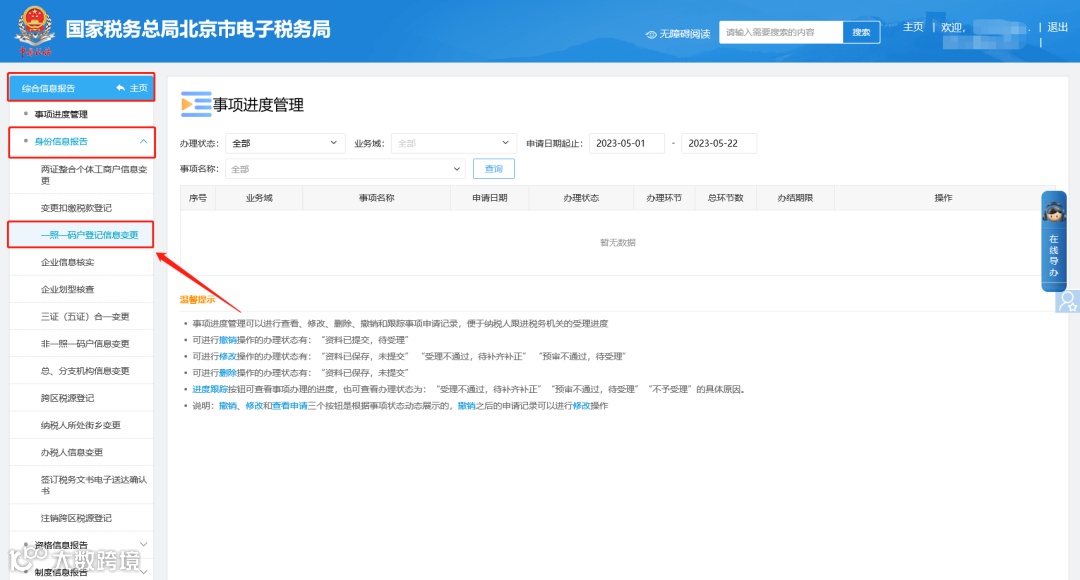This screenshot has height=580, width=1080.
Task: Click the 操作 column header
Action: coord(943,198)
